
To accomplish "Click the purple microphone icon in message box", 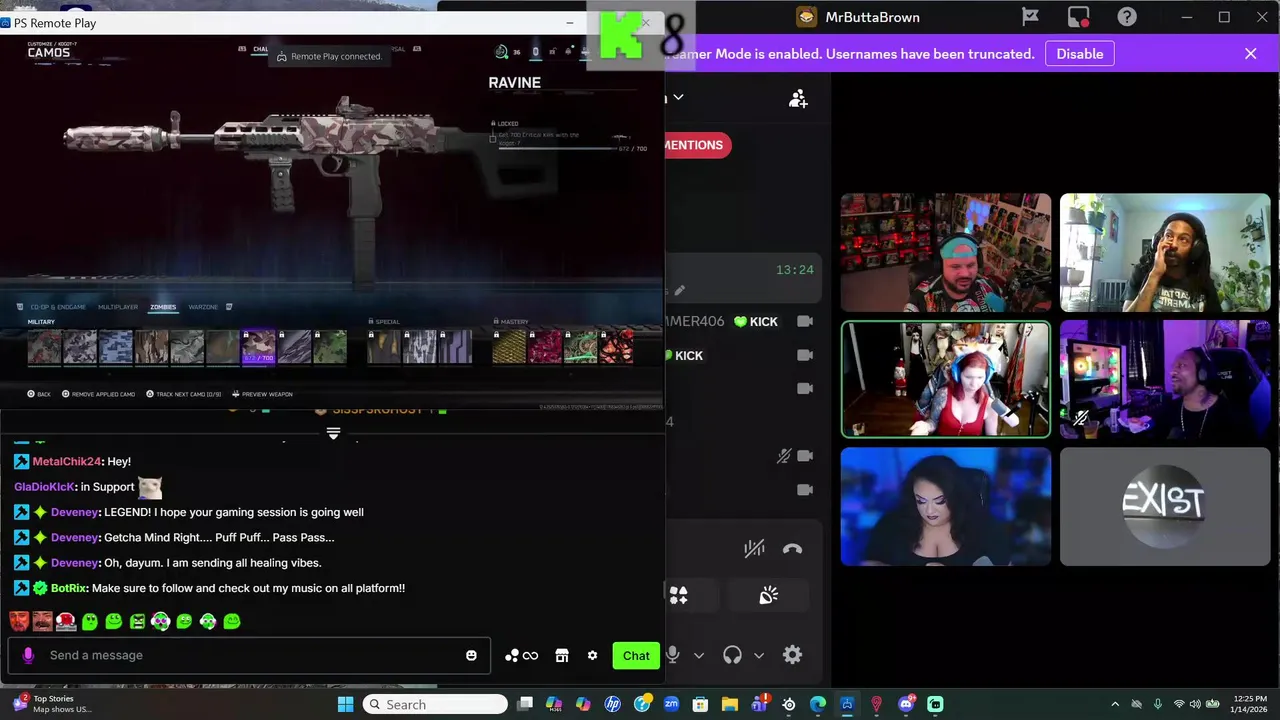I will click(28, 655).
